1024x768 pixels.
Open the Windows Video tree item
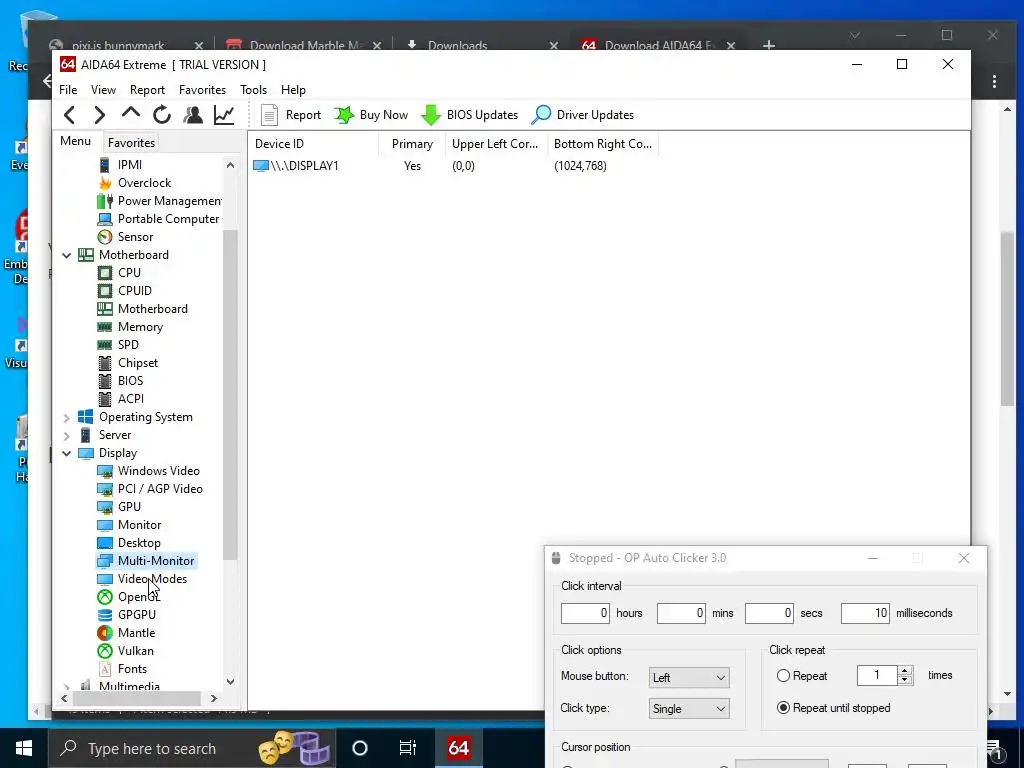tap(149, 470)
